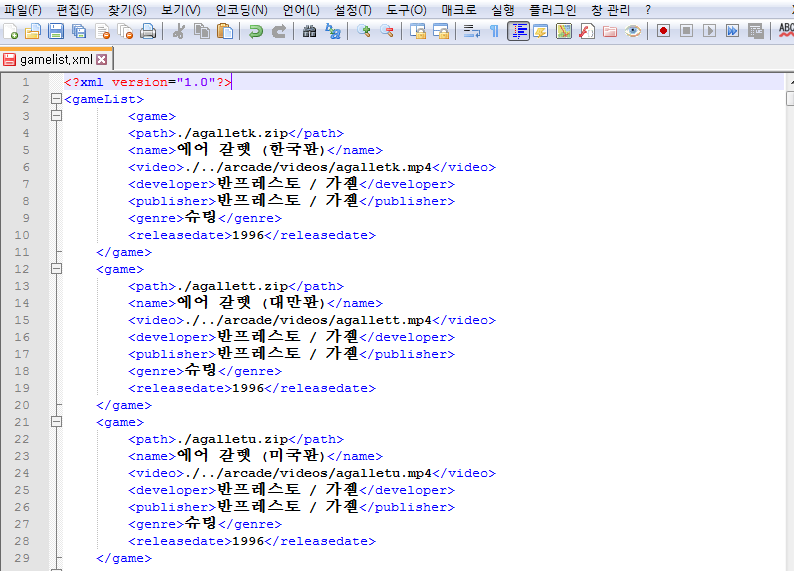Run macro multiple times icon
Screen dimensions: 794x571
click(x=732, y=31)
